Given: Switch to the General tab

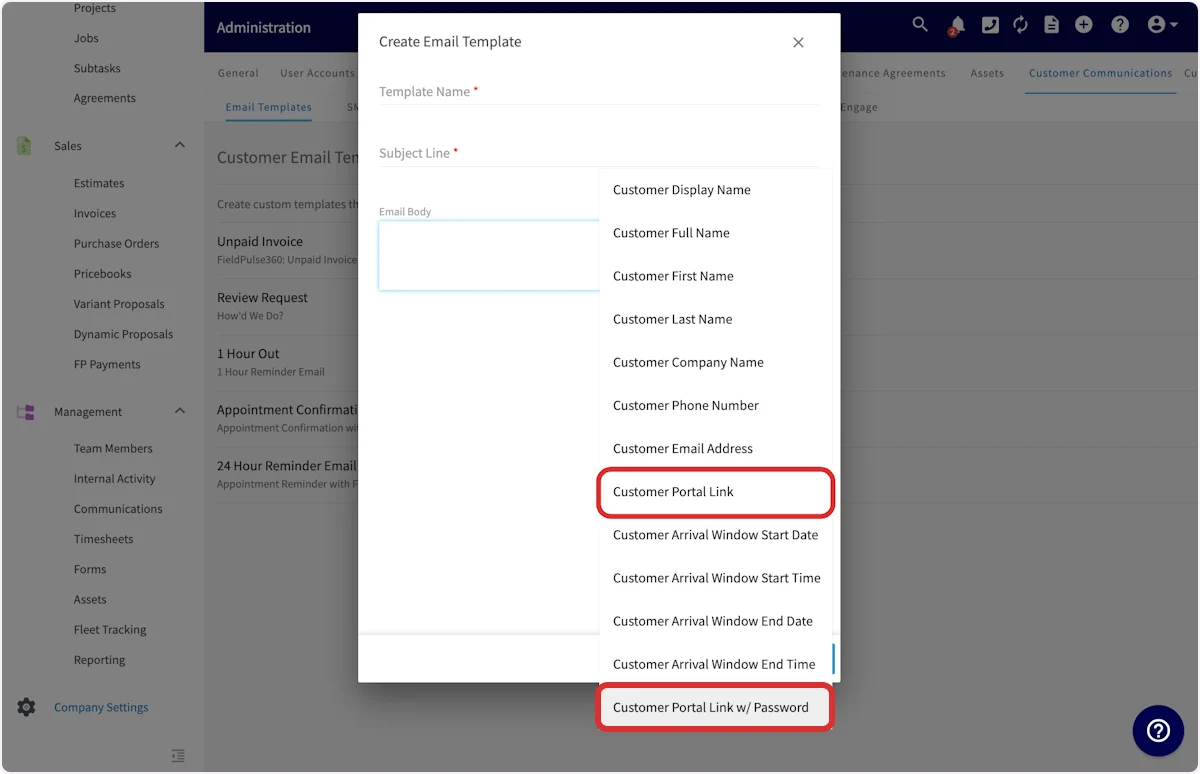Looking at the screenshot, I should click(238, 73).
